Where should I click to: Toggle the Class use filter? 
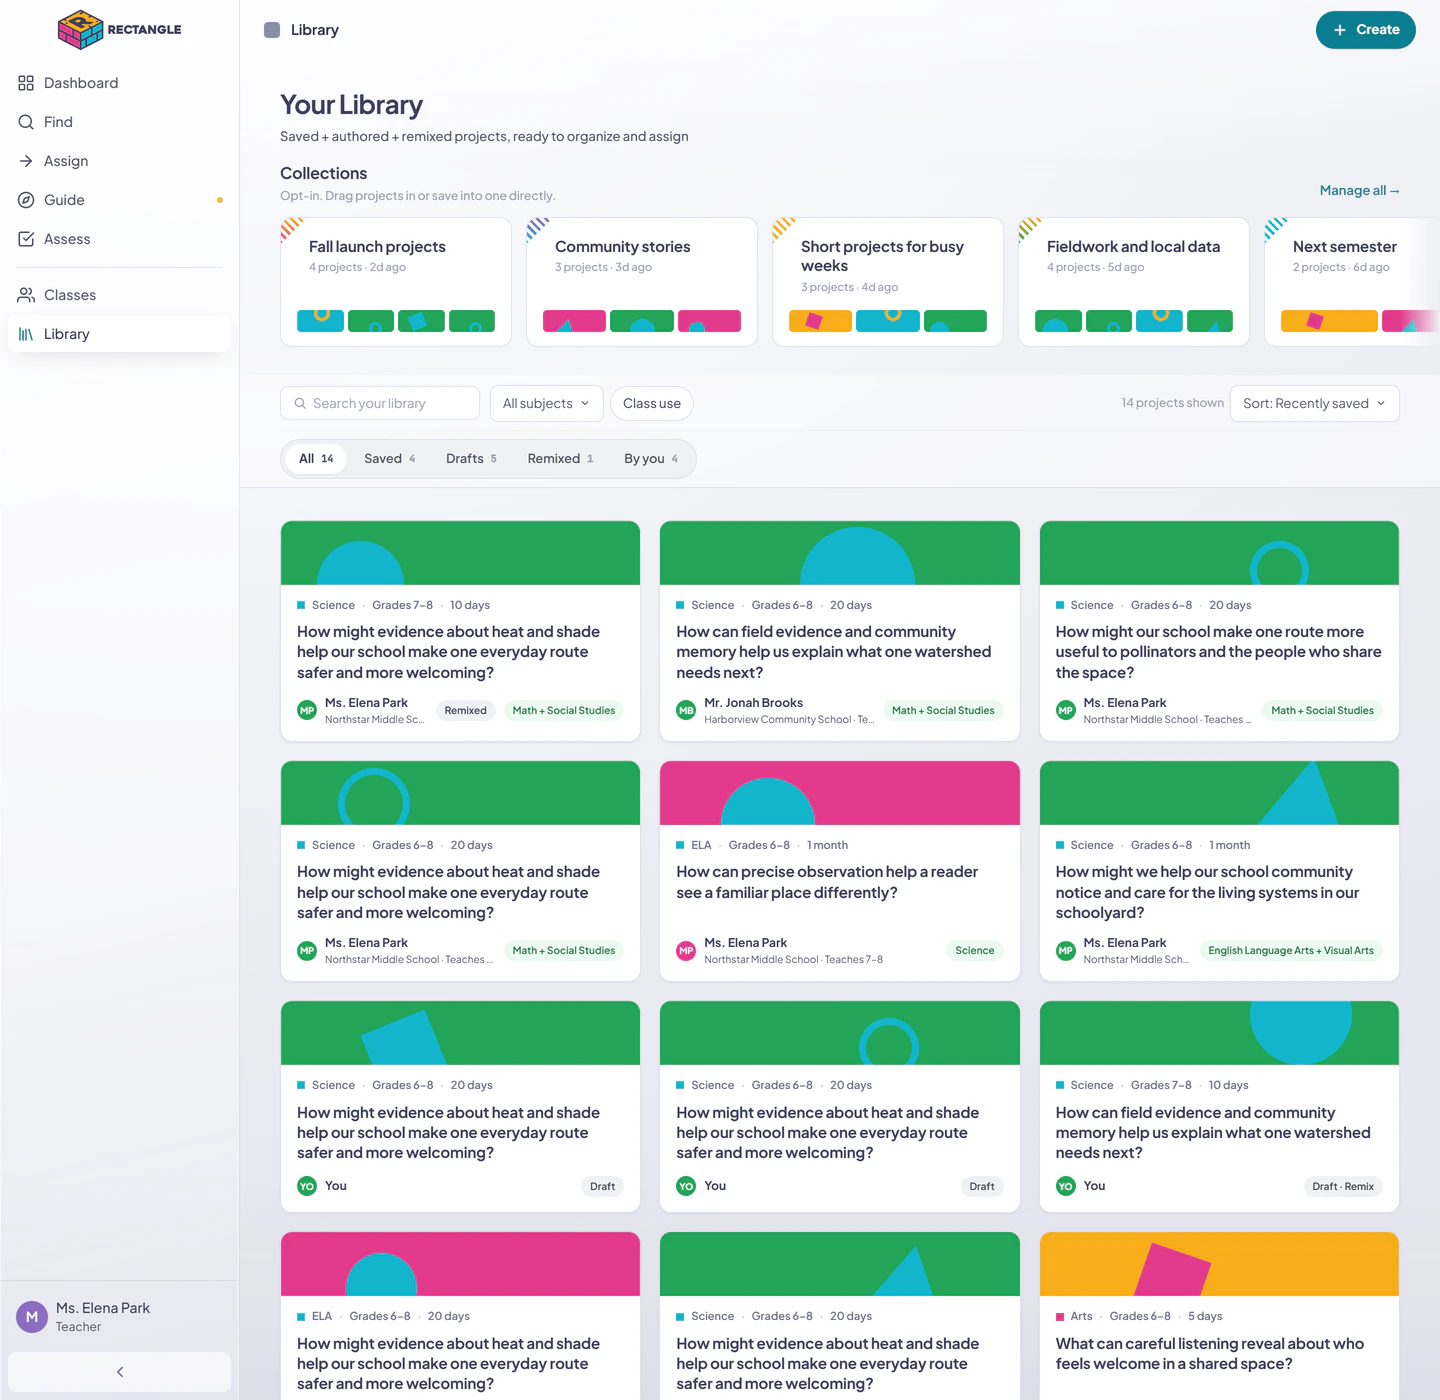pos(652,403)
